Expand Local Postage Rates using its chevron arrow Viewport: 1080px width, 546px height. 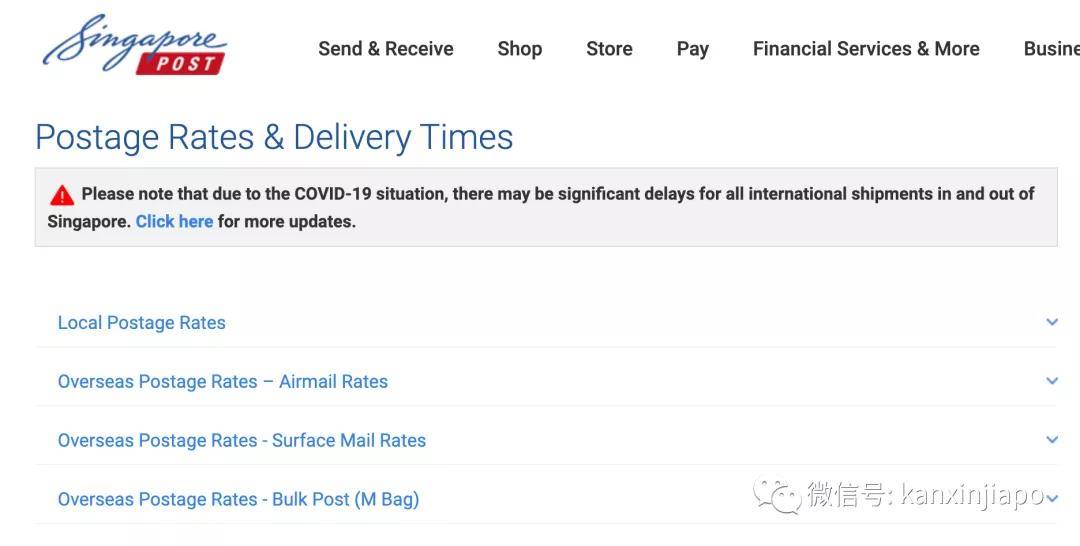pyautogui.click(x=1051, y=322)
